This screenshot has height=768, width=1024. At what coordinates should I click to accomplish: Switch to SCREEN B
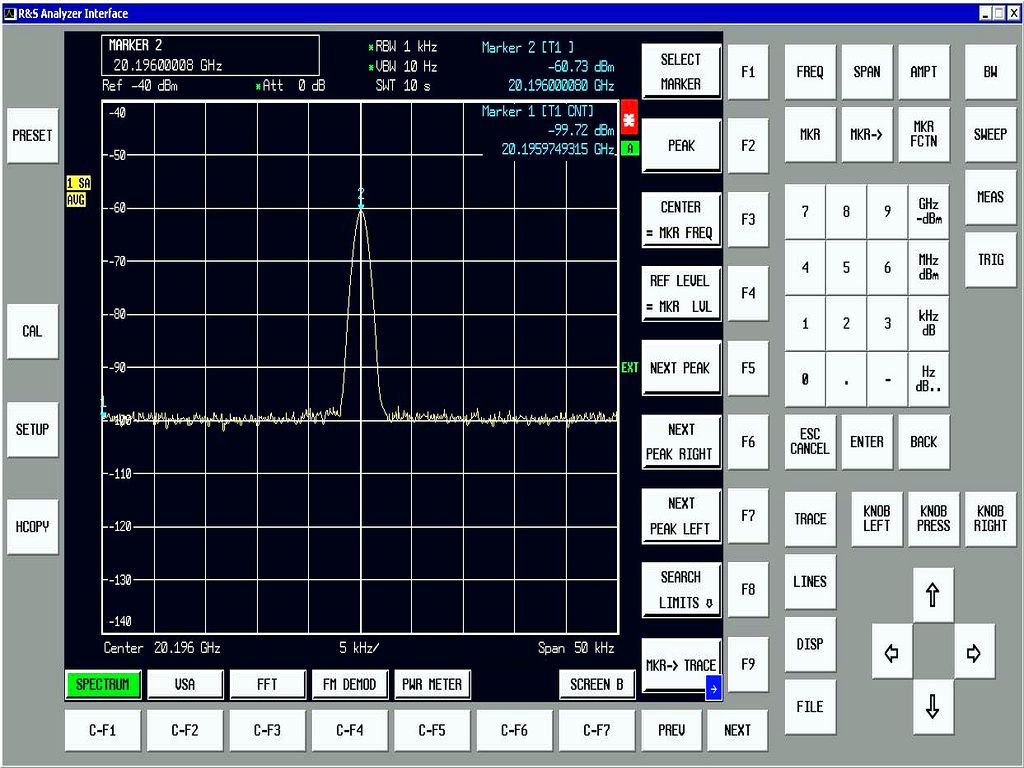point(596,685)
